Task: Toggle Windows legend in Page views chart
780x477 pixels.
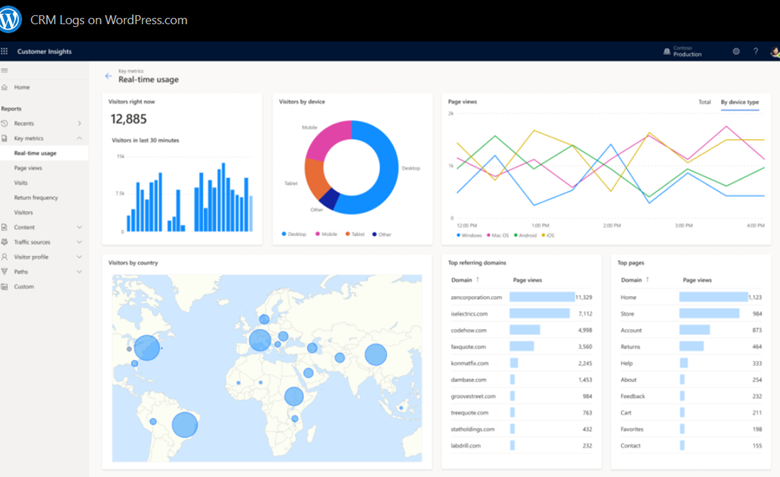Action: click(469, 235)
